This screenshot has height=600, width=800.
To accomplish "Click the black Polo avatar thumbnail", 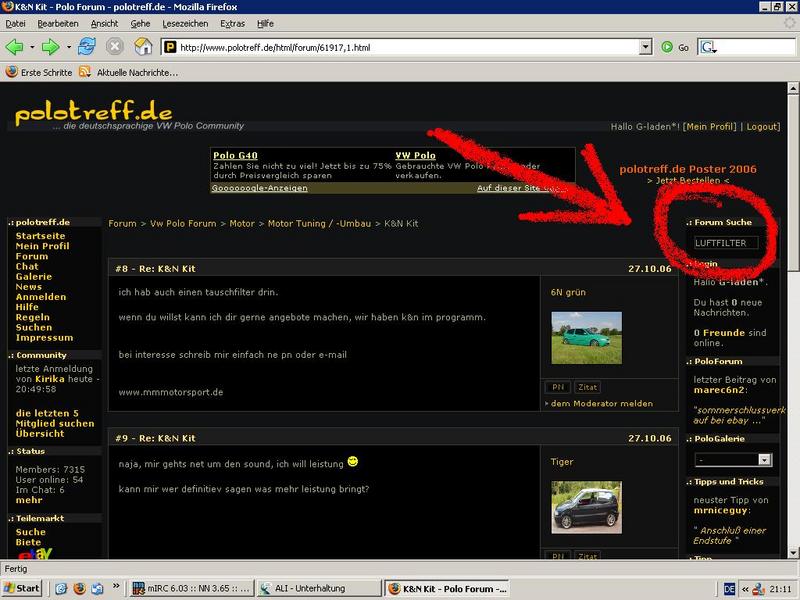I will click(586, 507).
